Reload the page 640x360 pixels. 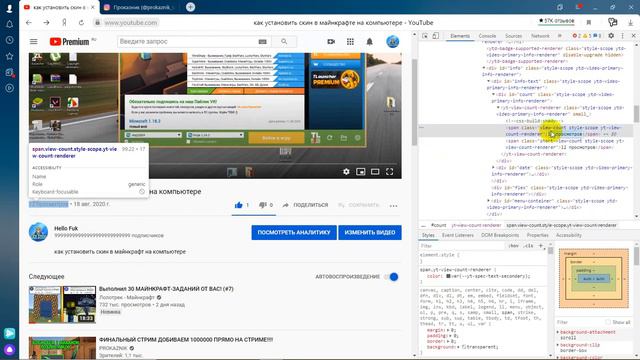coord(81,23)
